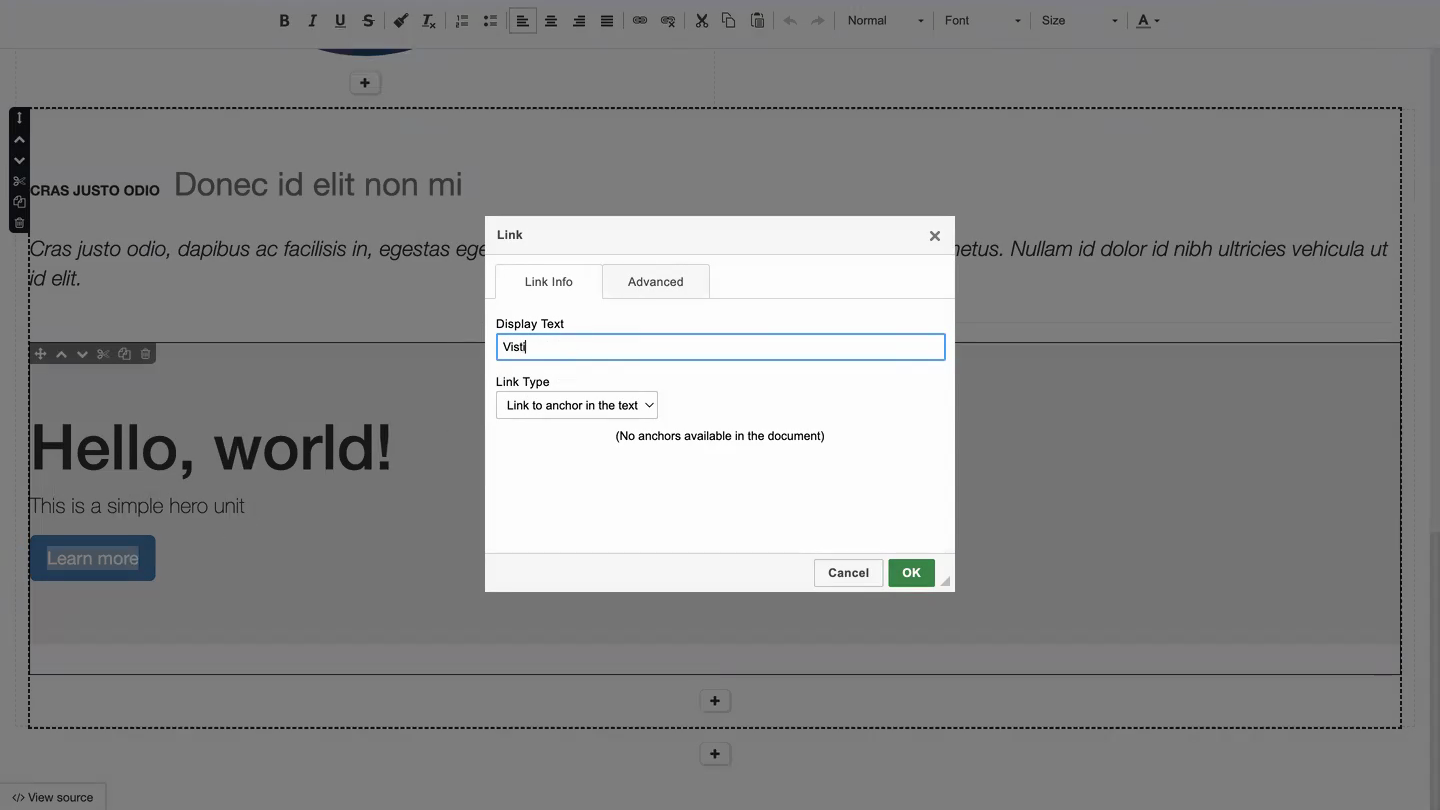1440x810 pixels.
Task: Click the plus button just under the hero block
Action: point(715,701)
